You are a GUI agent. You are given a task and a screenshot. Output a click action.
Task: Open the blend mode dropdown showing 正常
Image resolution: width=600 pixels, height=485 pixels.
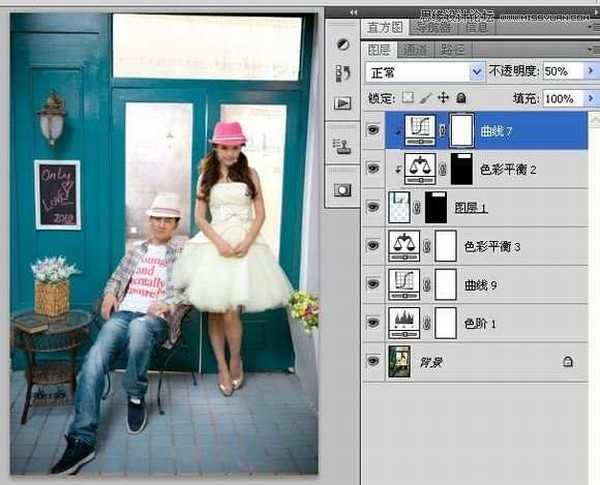coord(425,72)
